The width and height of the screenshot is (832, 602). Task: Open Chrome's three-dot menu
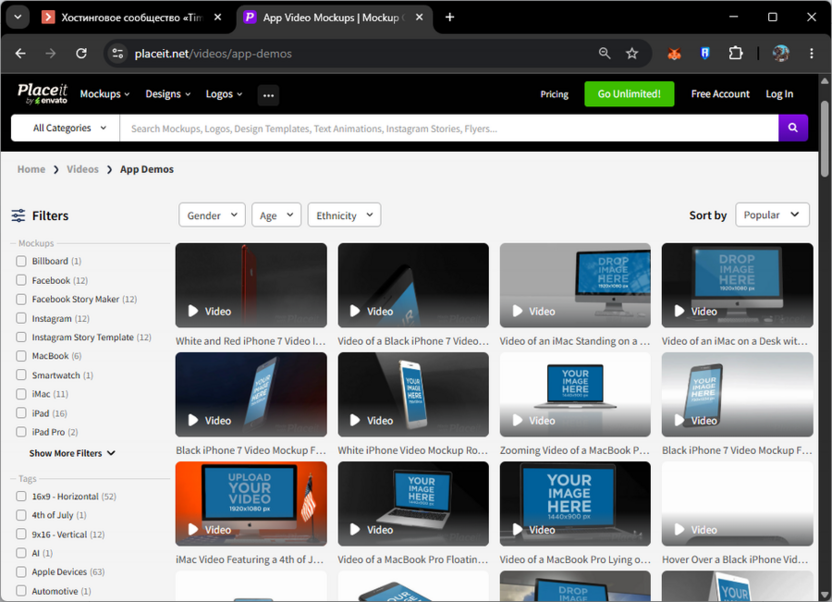point(811,53)
